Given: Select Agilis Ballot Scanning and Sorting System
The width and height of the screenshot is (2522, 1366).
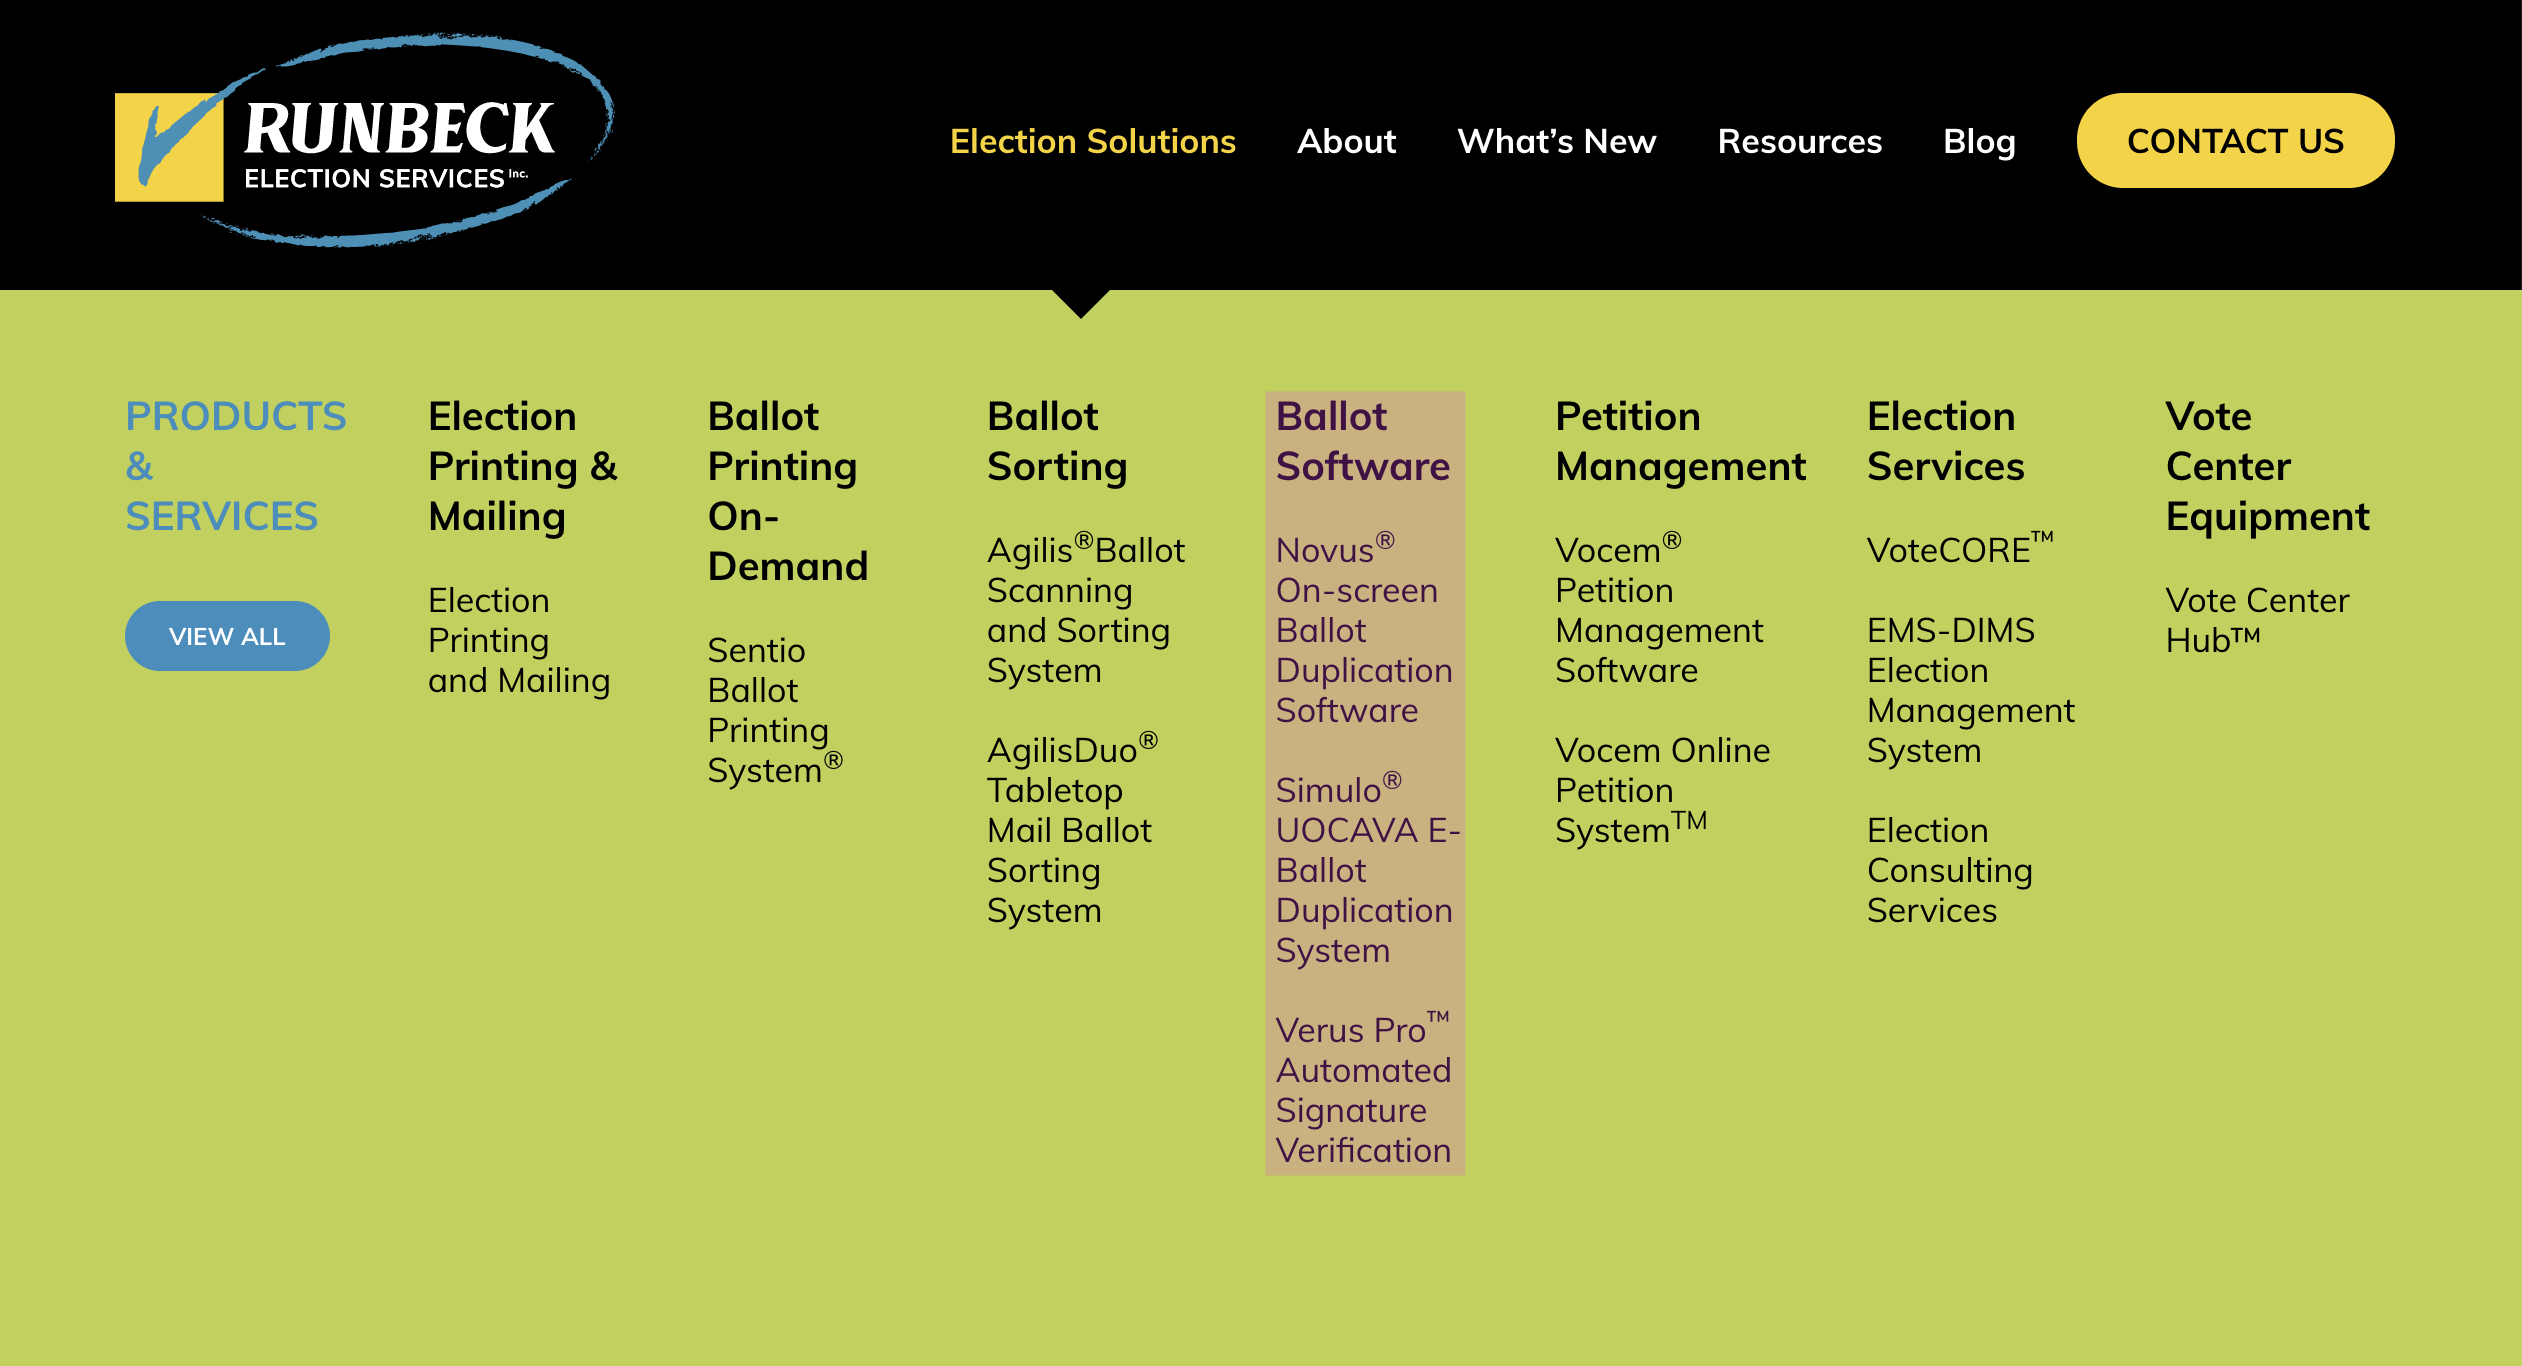Looking at the screenshot, I should pos(1086,609).
